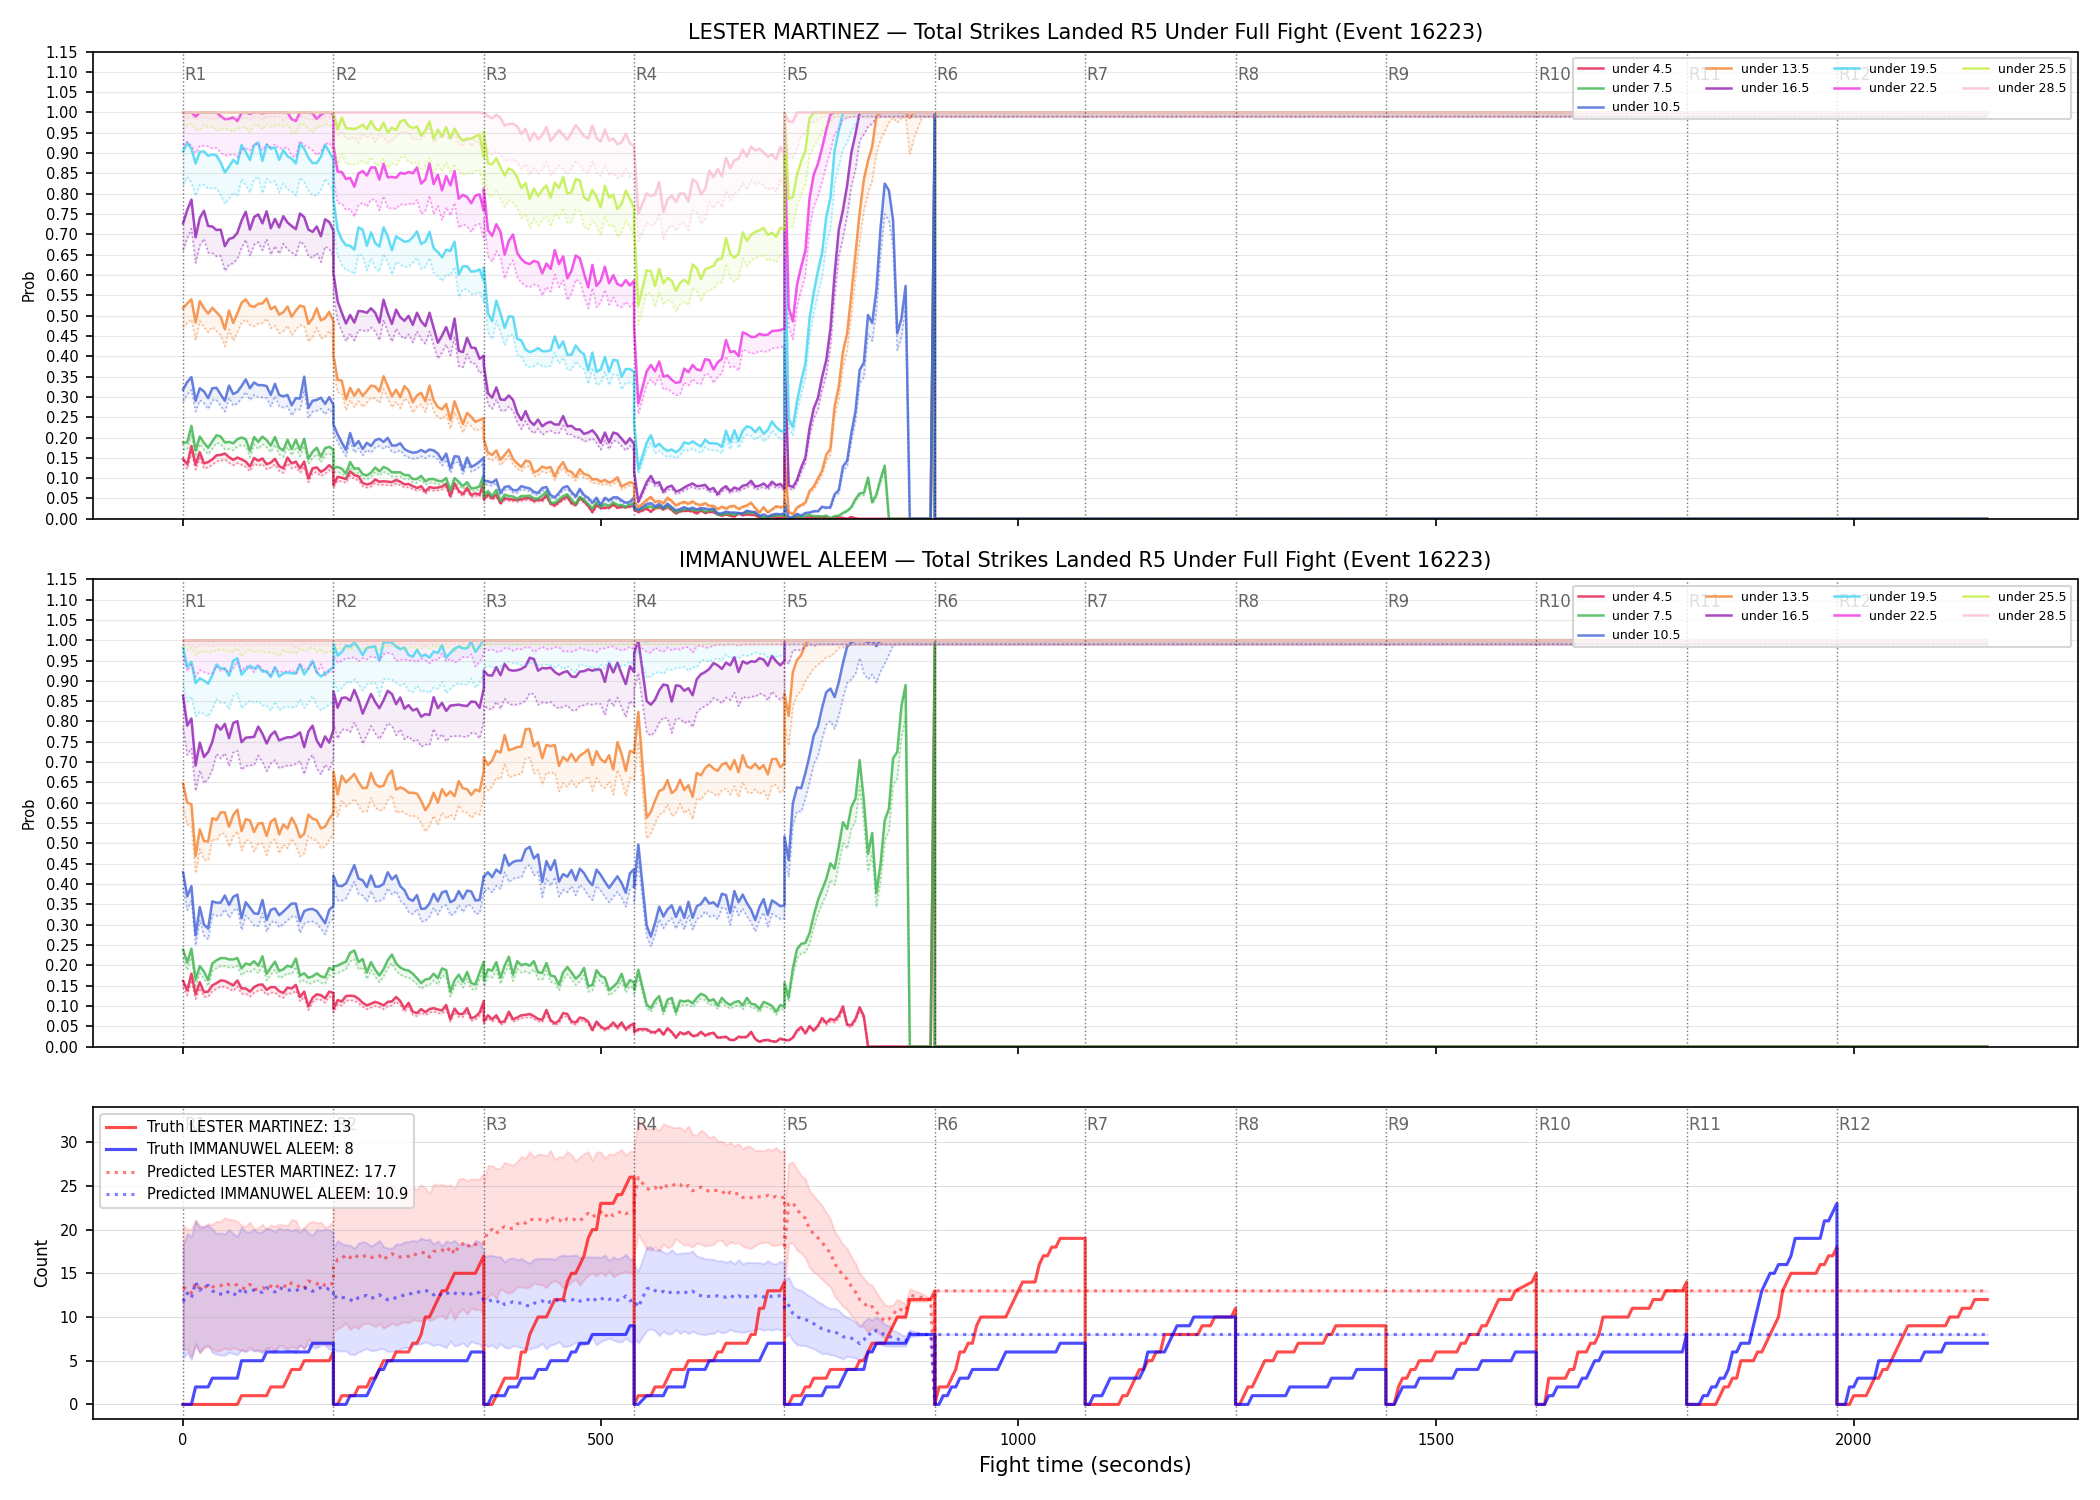
Task: Click the LESTER MARTINEZ chart title
Action: (1085, 32)
